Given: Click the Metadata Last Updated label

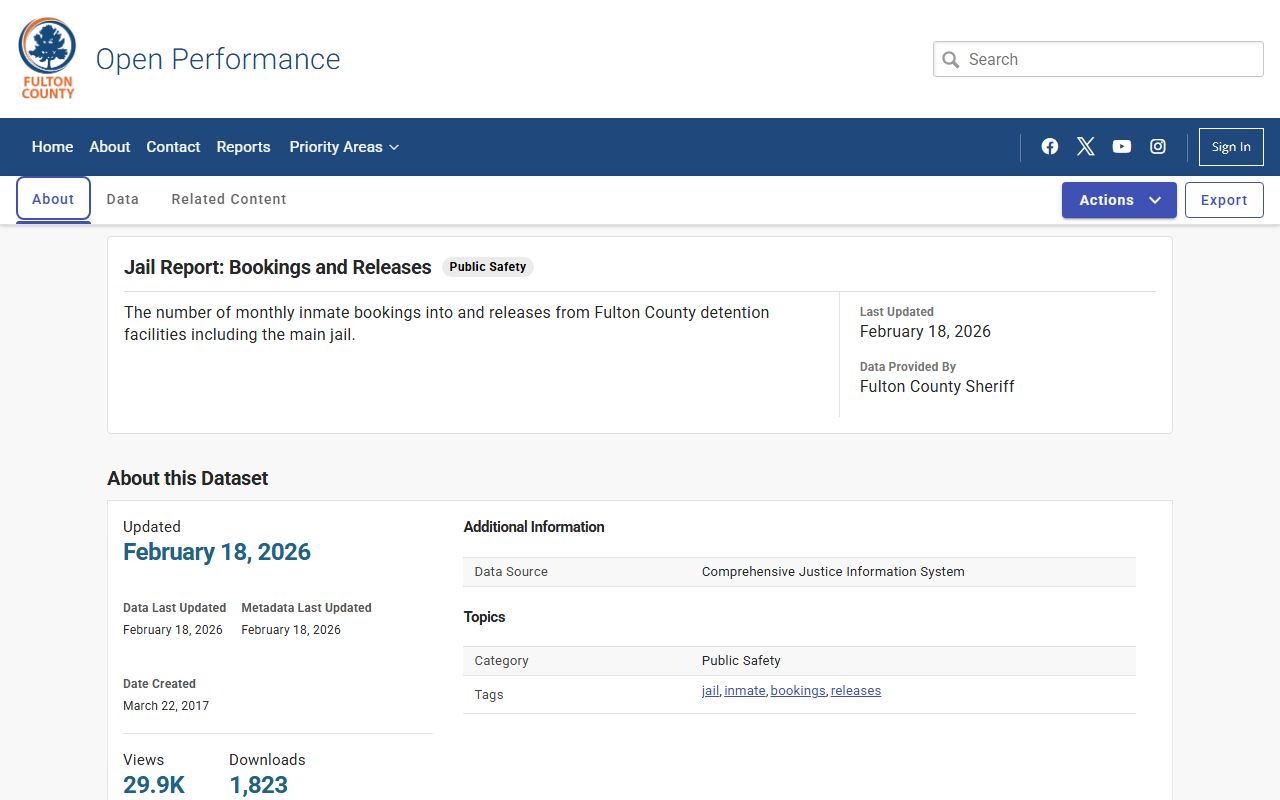Looking at the screenshot, I should (306, 608).
